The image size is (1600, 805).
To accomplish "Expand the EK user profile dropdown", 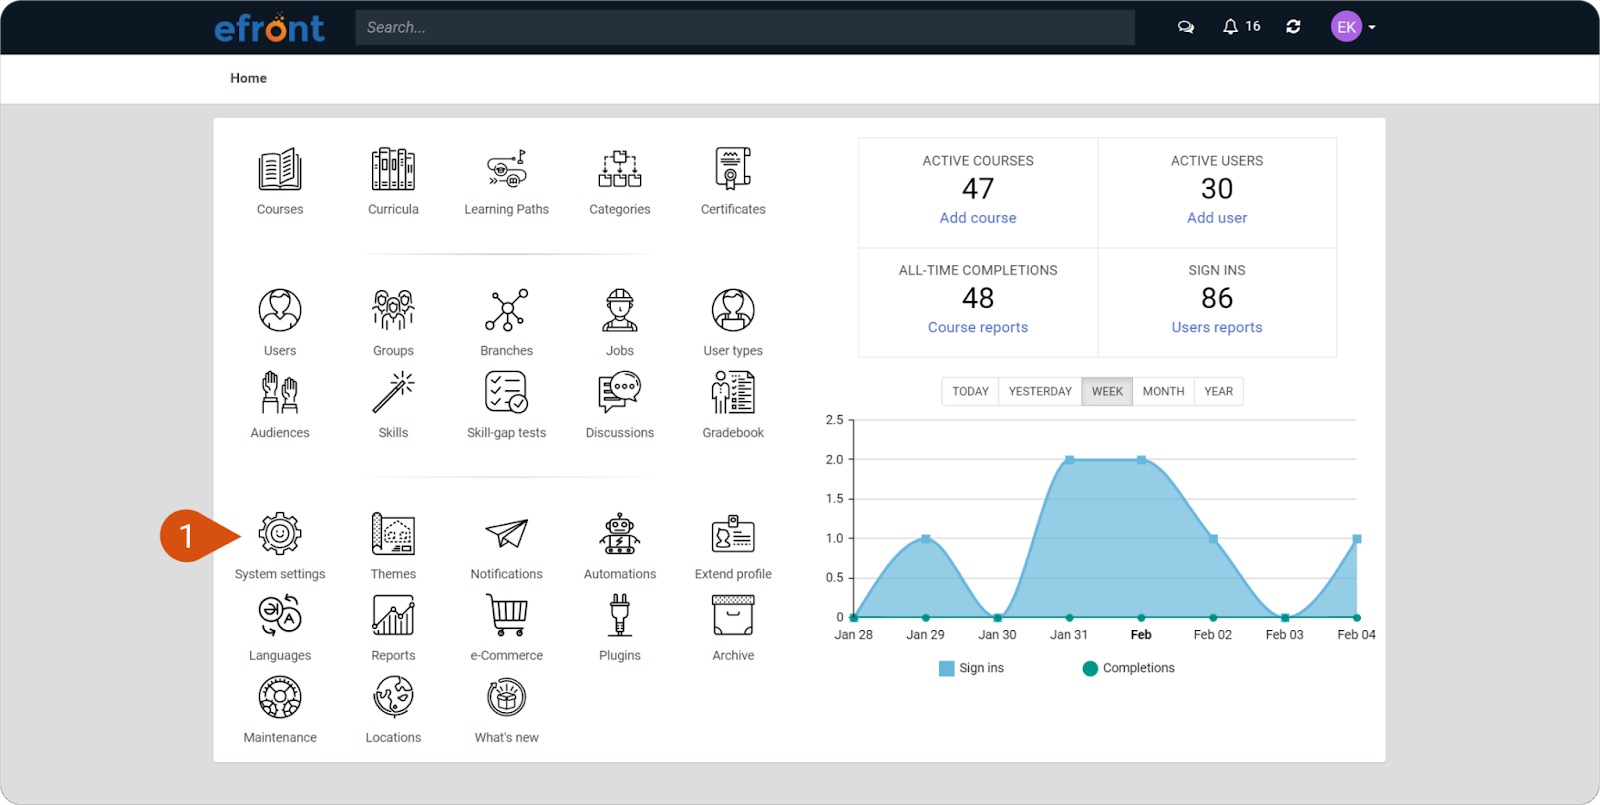I will click(1353, 27).
